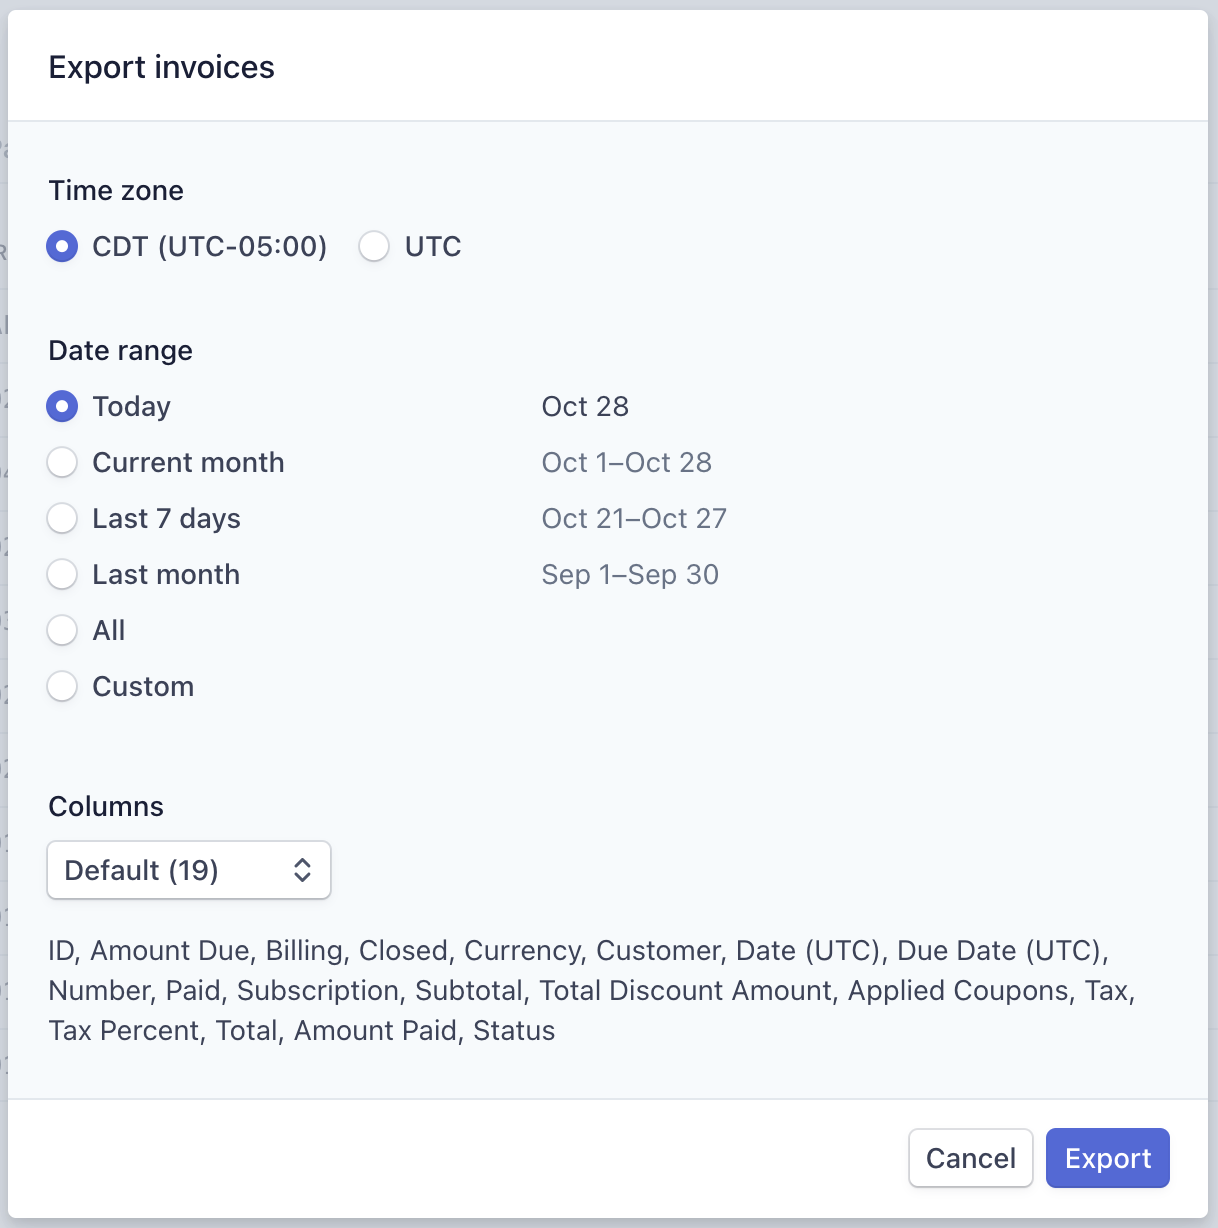Viewport: 1218px width, 1228px height.
Task: Click the UTC label text
Action: [x=433, y=246]
